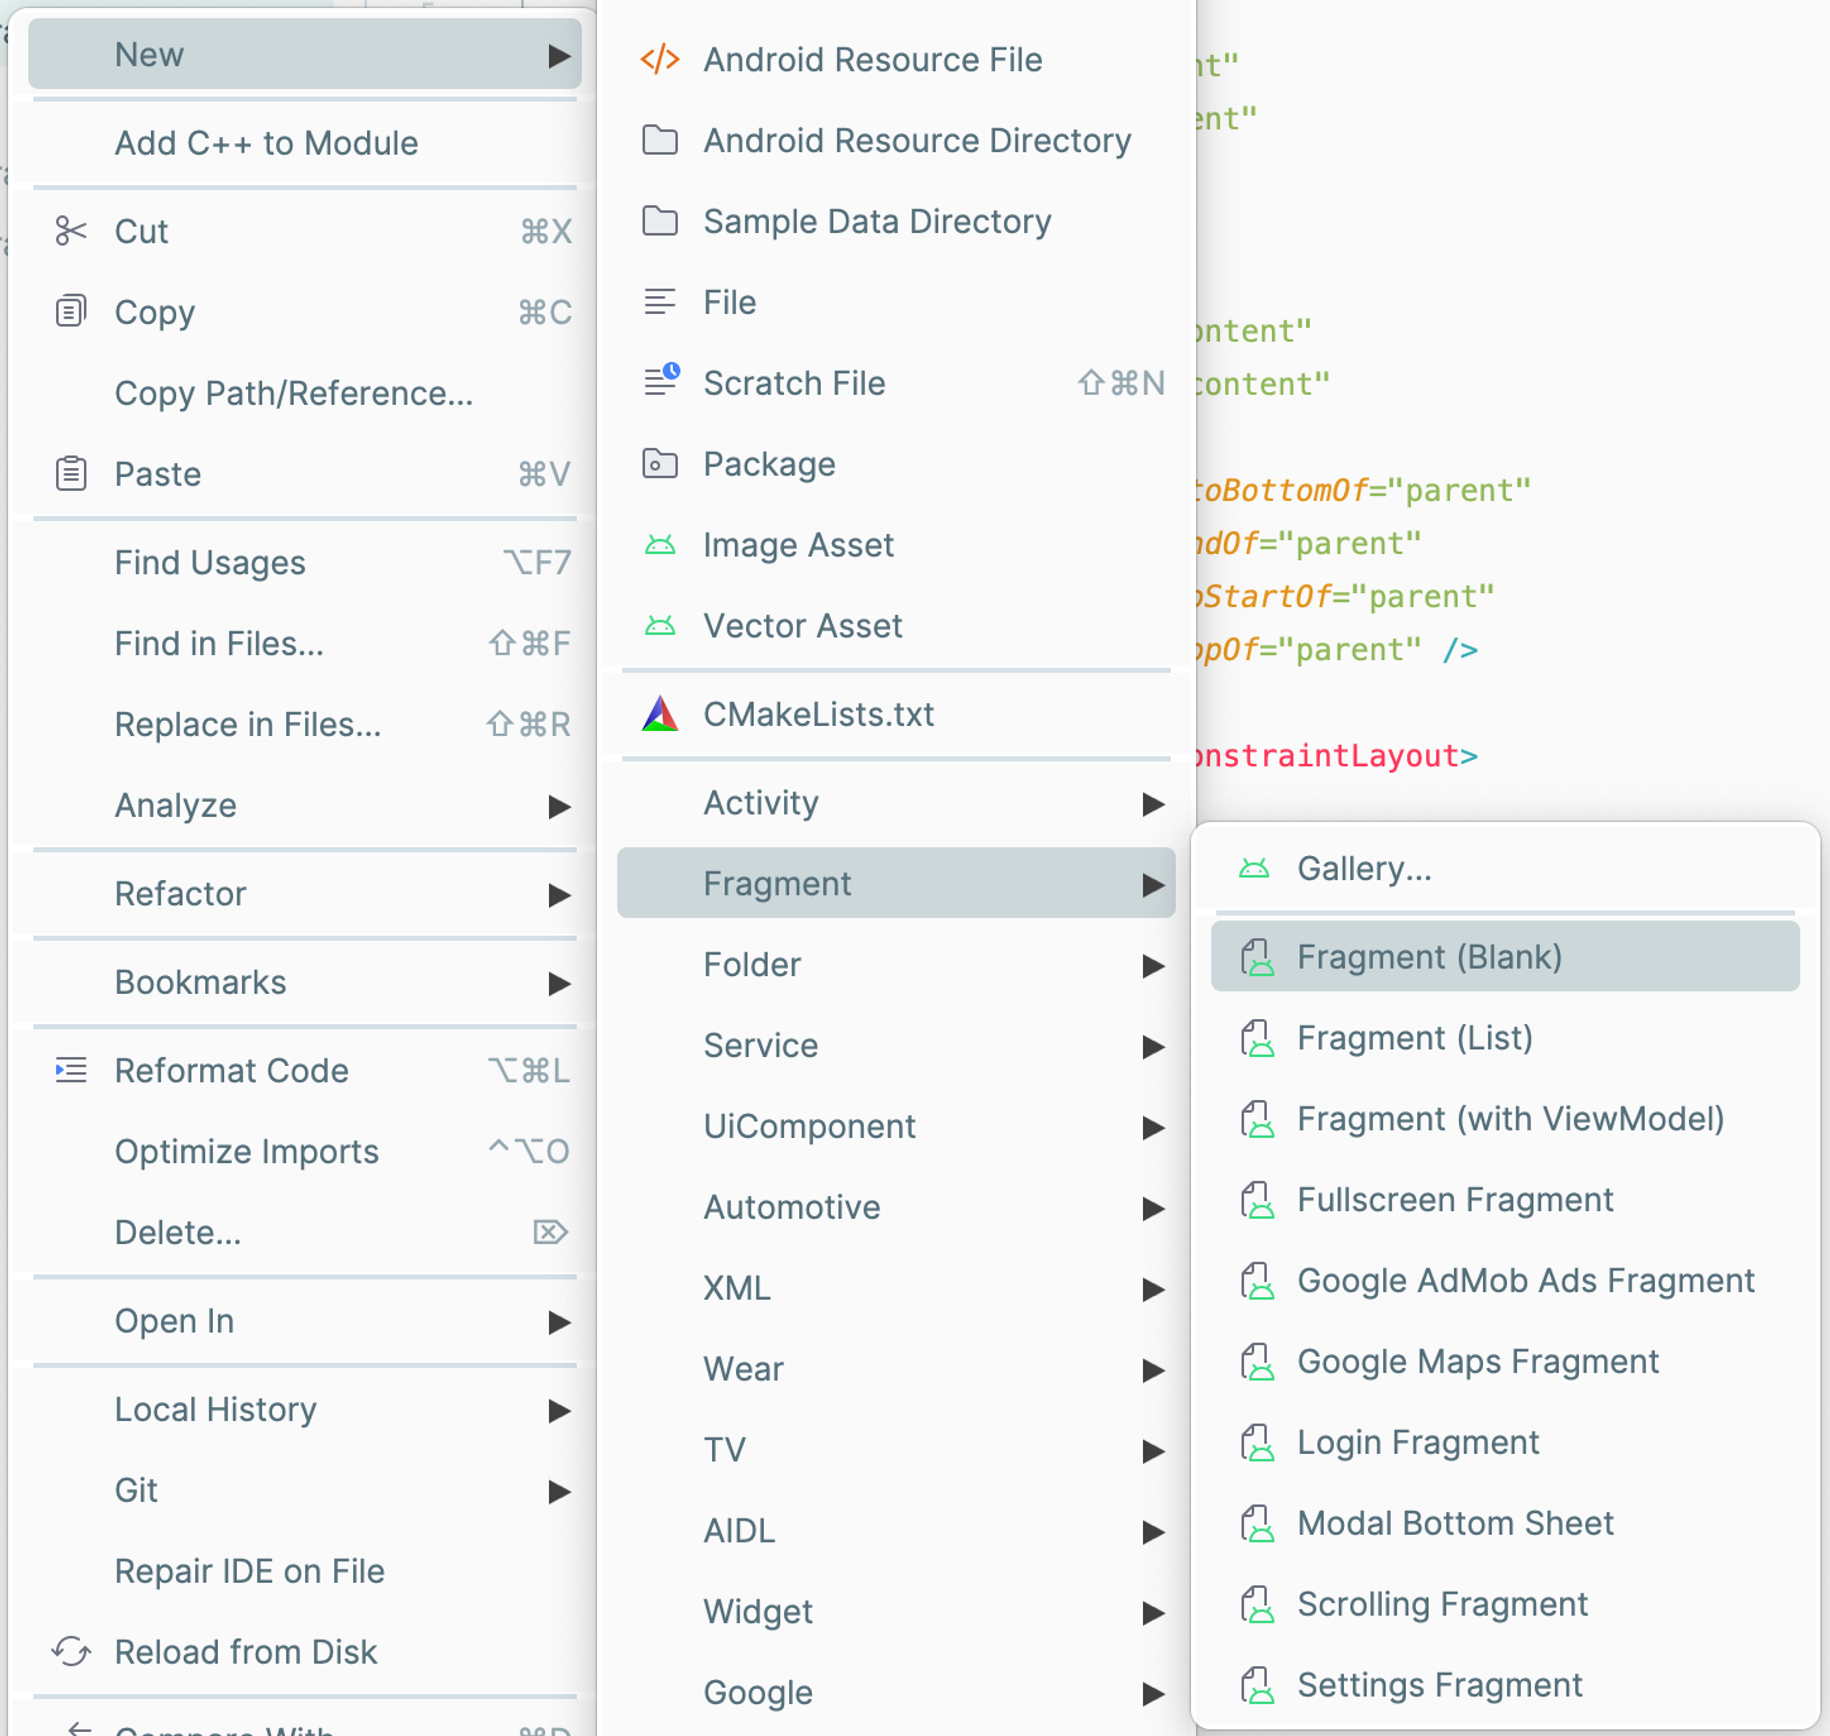1830x1736 pixels.
Task: Expand the Analyze submenu arrow
Action: [559, 806]
